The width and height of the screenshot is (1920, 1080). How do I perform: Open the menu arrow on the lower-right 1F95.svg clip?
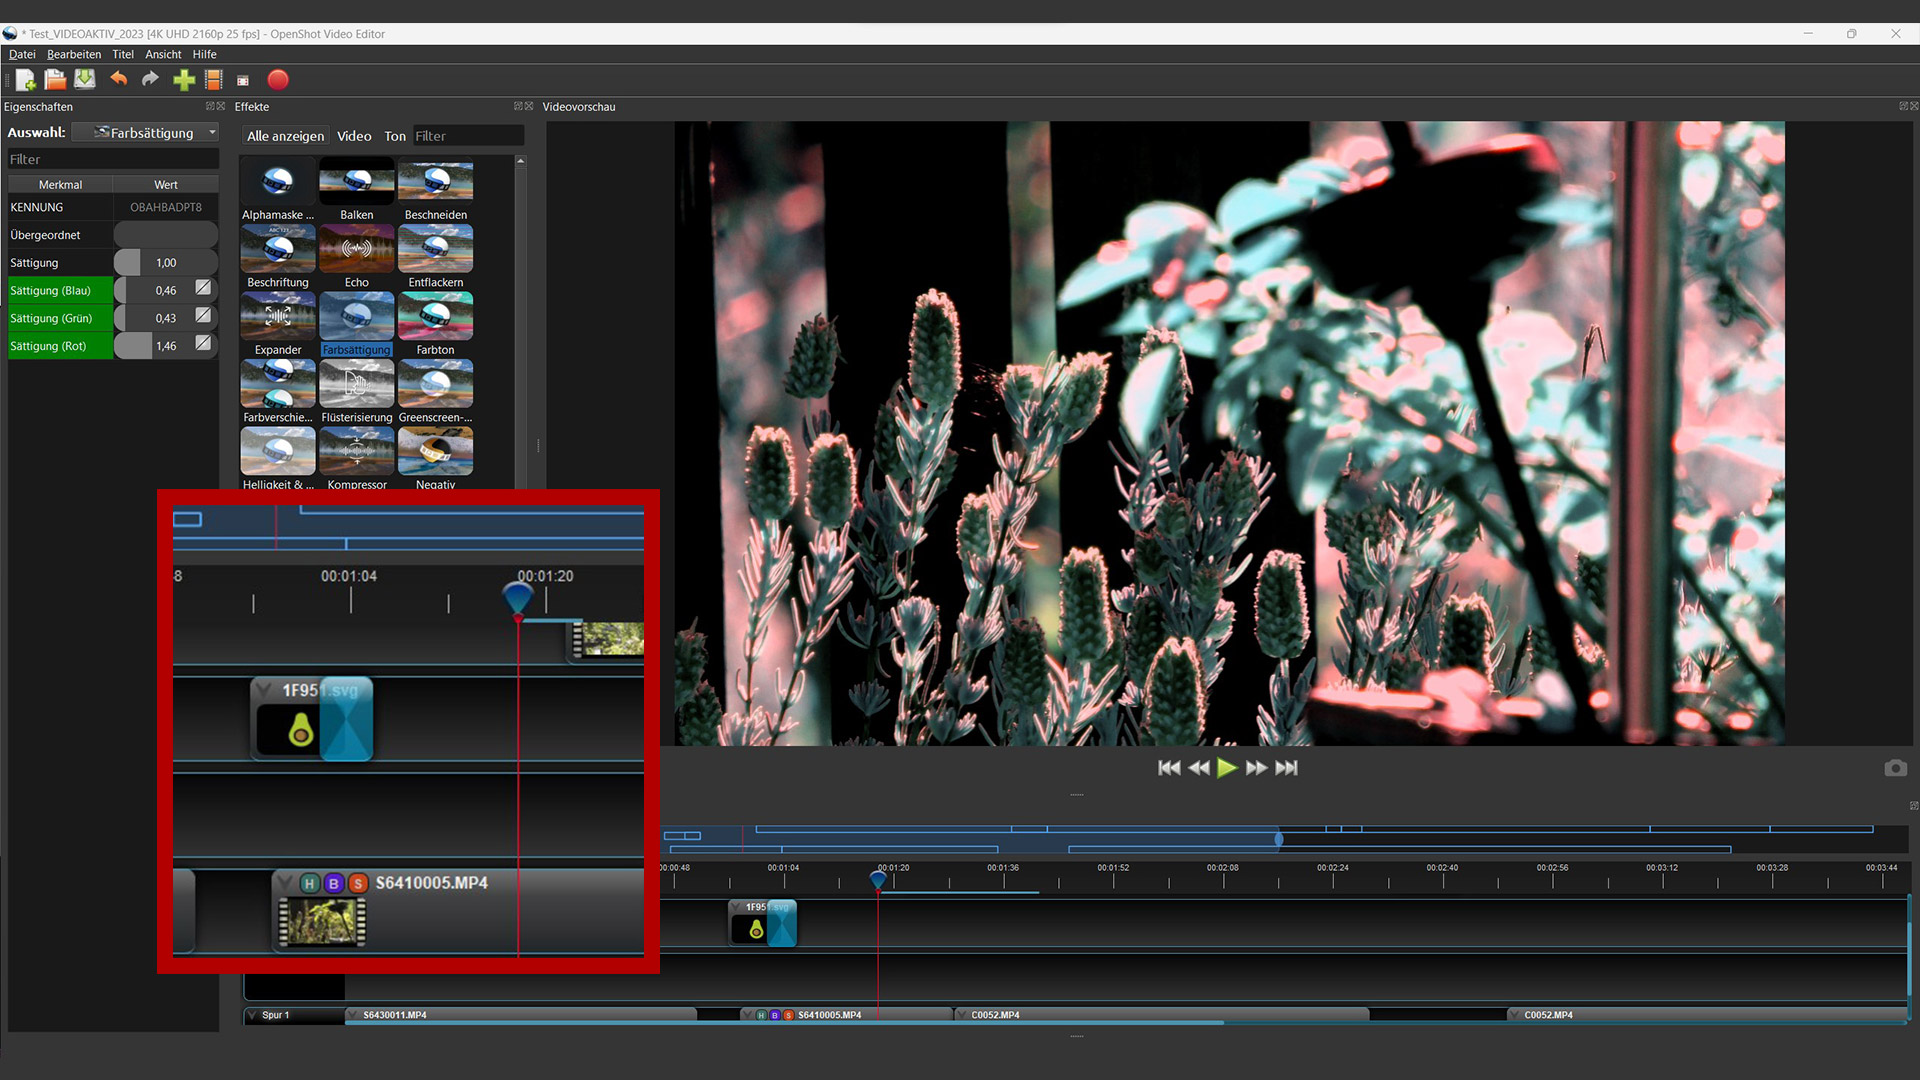(x=737, y=907)
